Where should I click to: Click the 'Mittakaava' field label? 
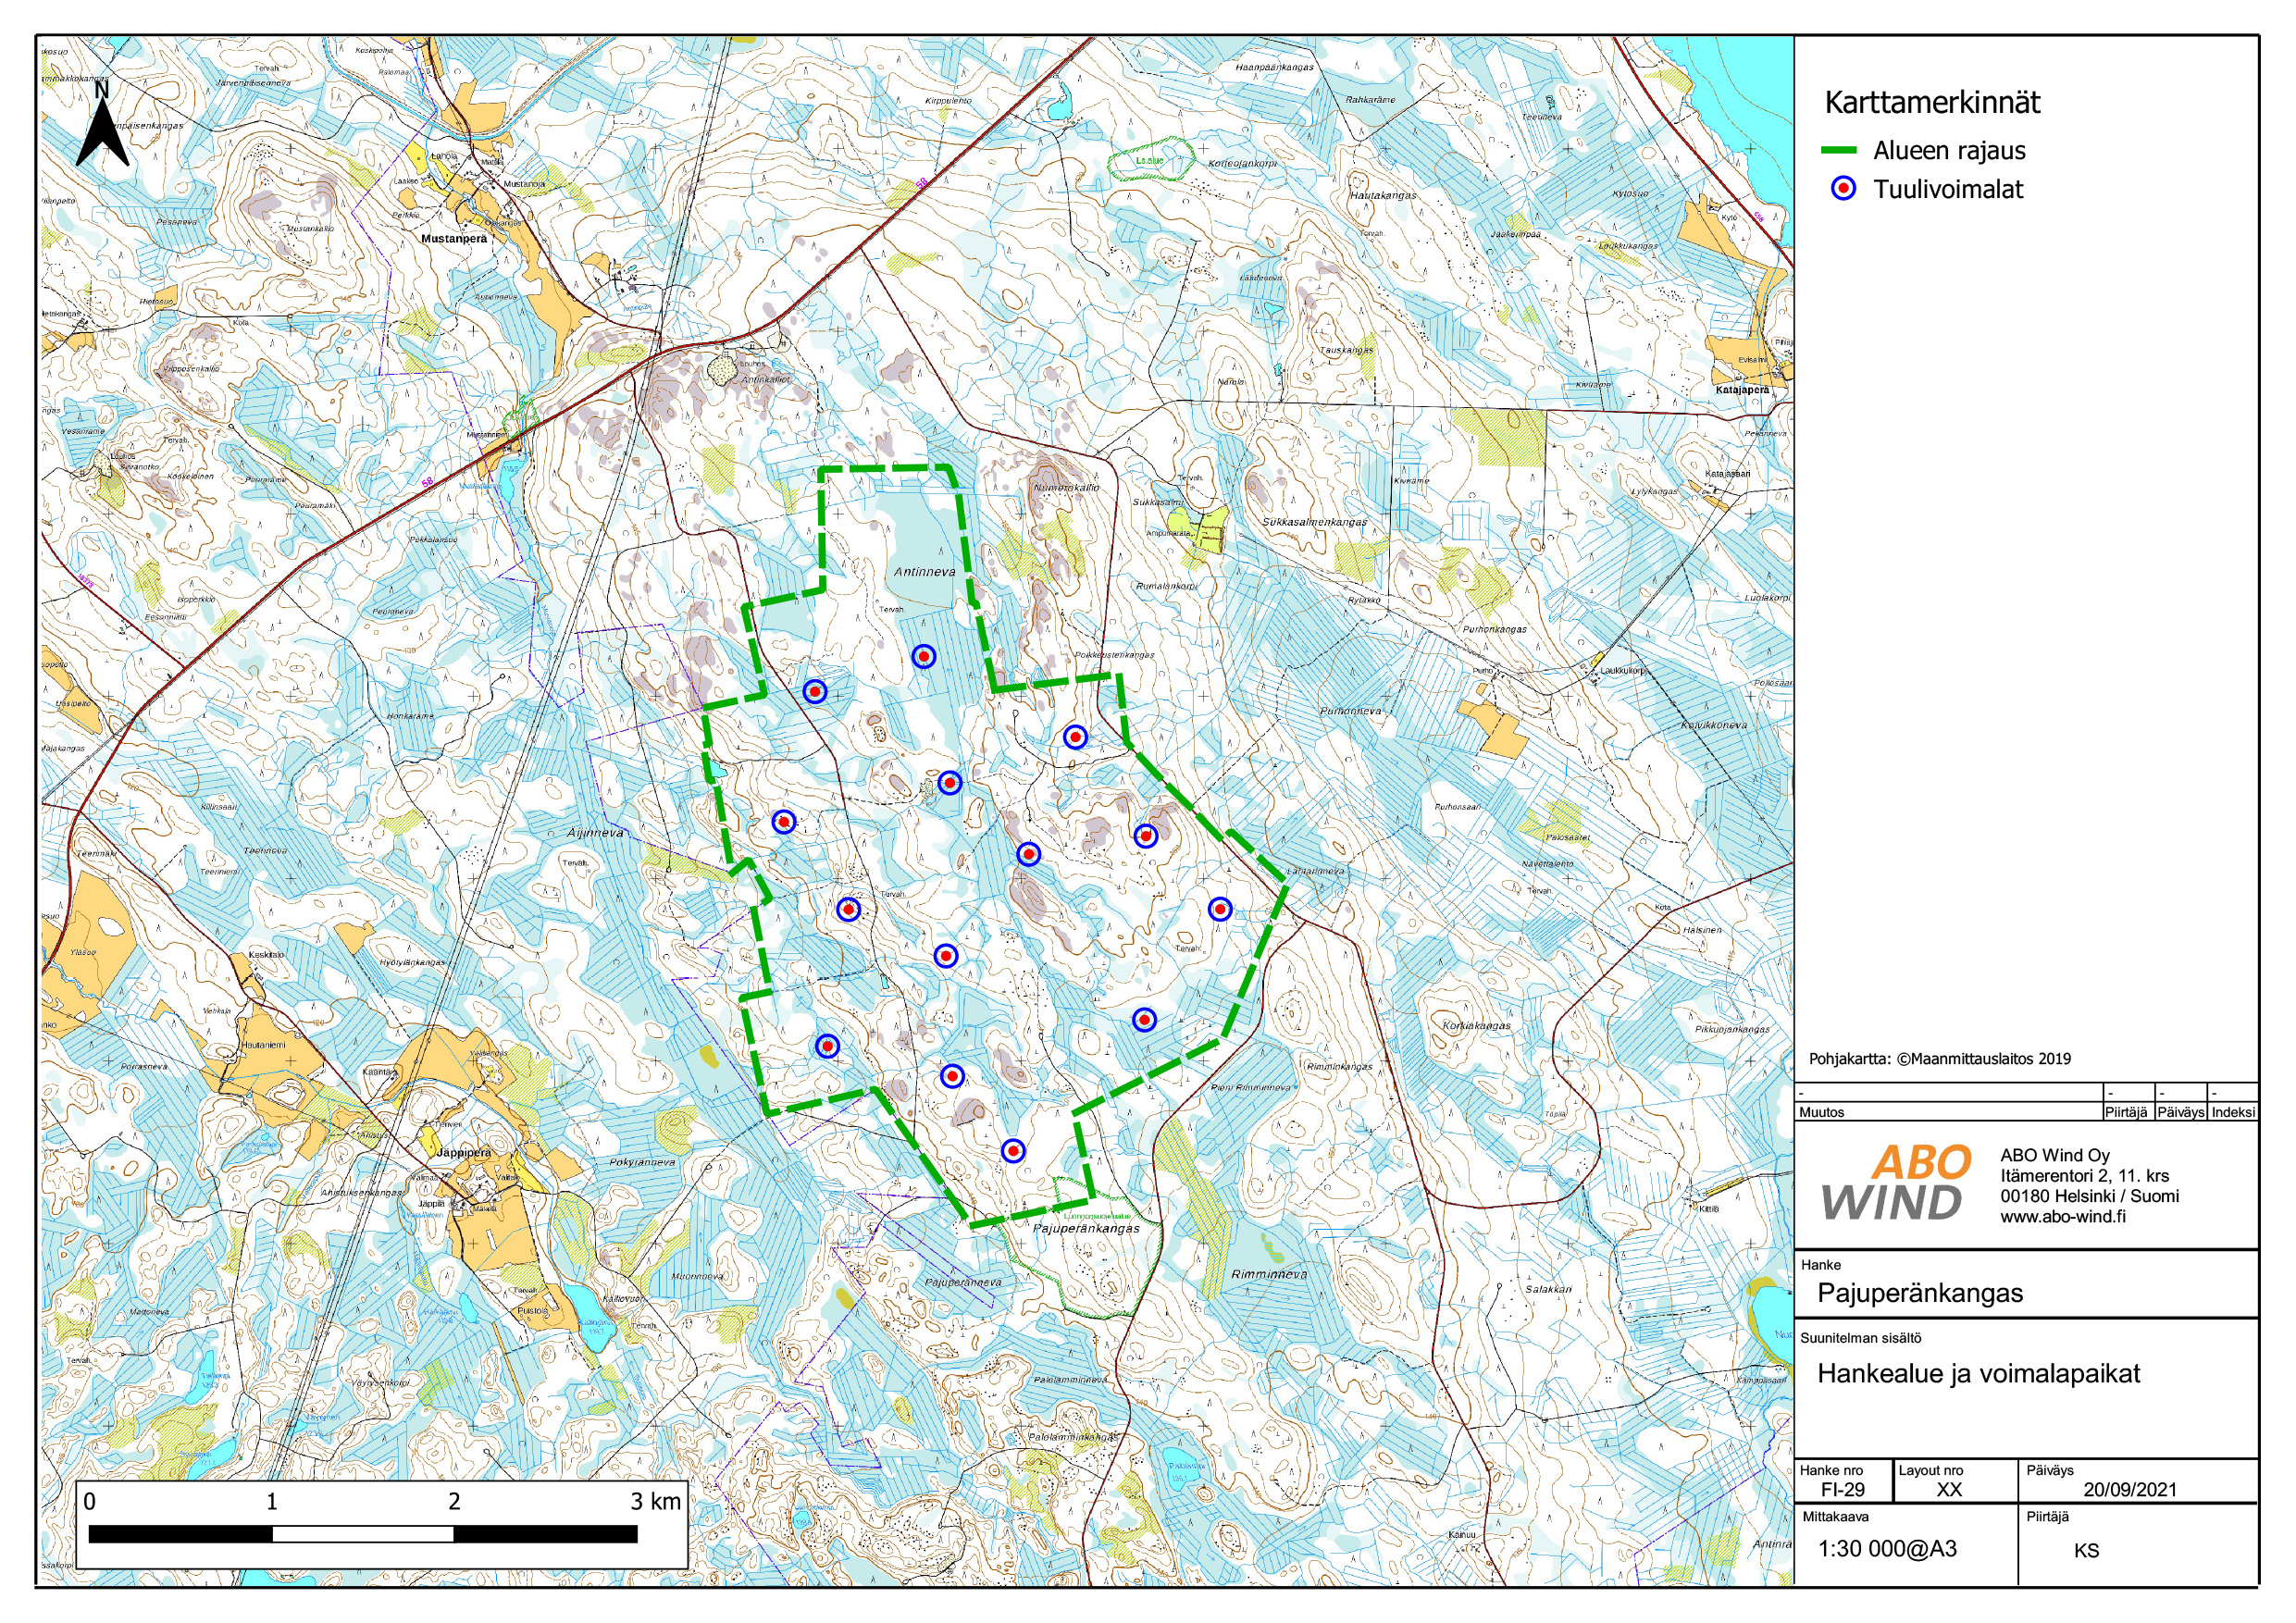tap(1835, 1517)
